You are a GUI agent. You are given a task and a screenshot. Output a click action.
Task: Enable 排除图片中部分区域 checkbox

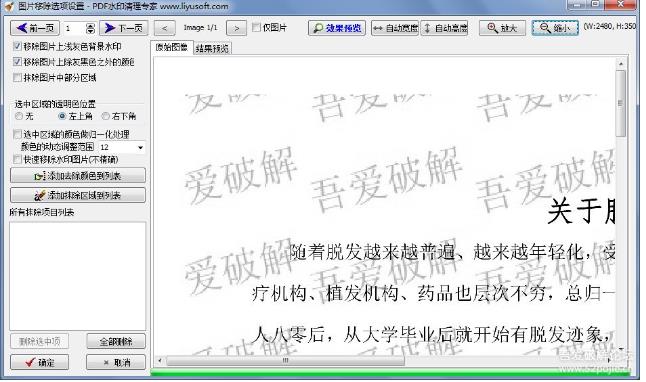point(17,77)
